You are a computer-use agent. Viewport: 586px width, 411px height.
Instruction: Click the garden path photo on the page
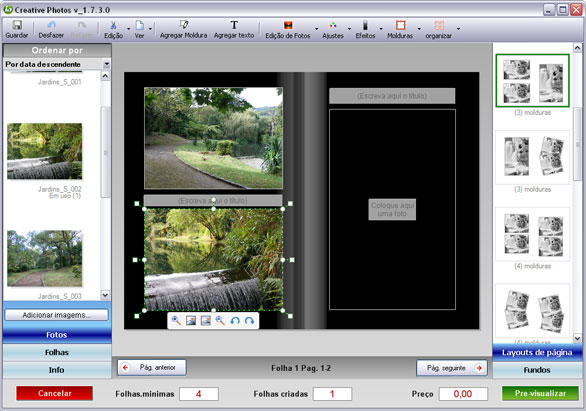coord(213,138)
